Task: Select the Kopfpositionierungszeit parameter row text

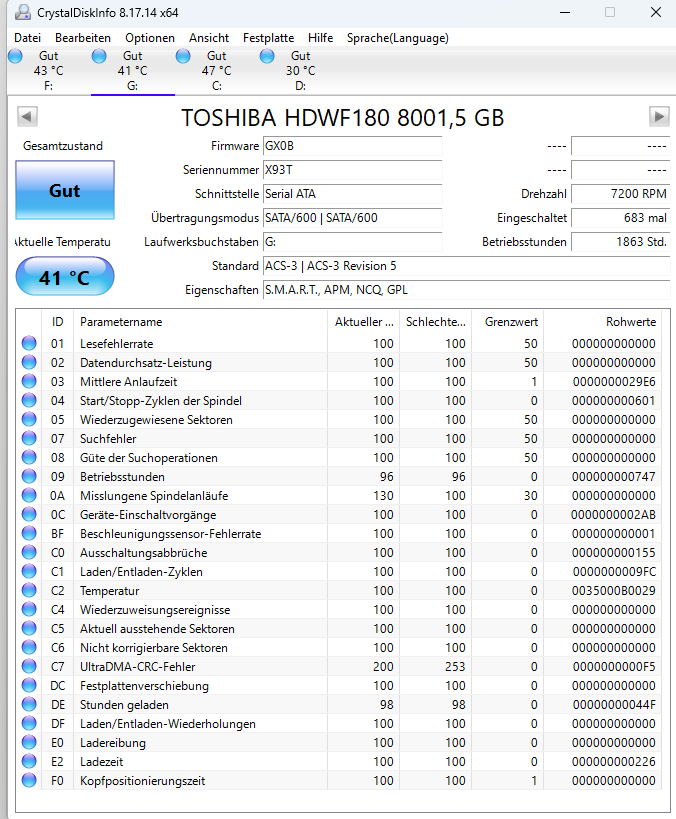Action: point(142,781)
